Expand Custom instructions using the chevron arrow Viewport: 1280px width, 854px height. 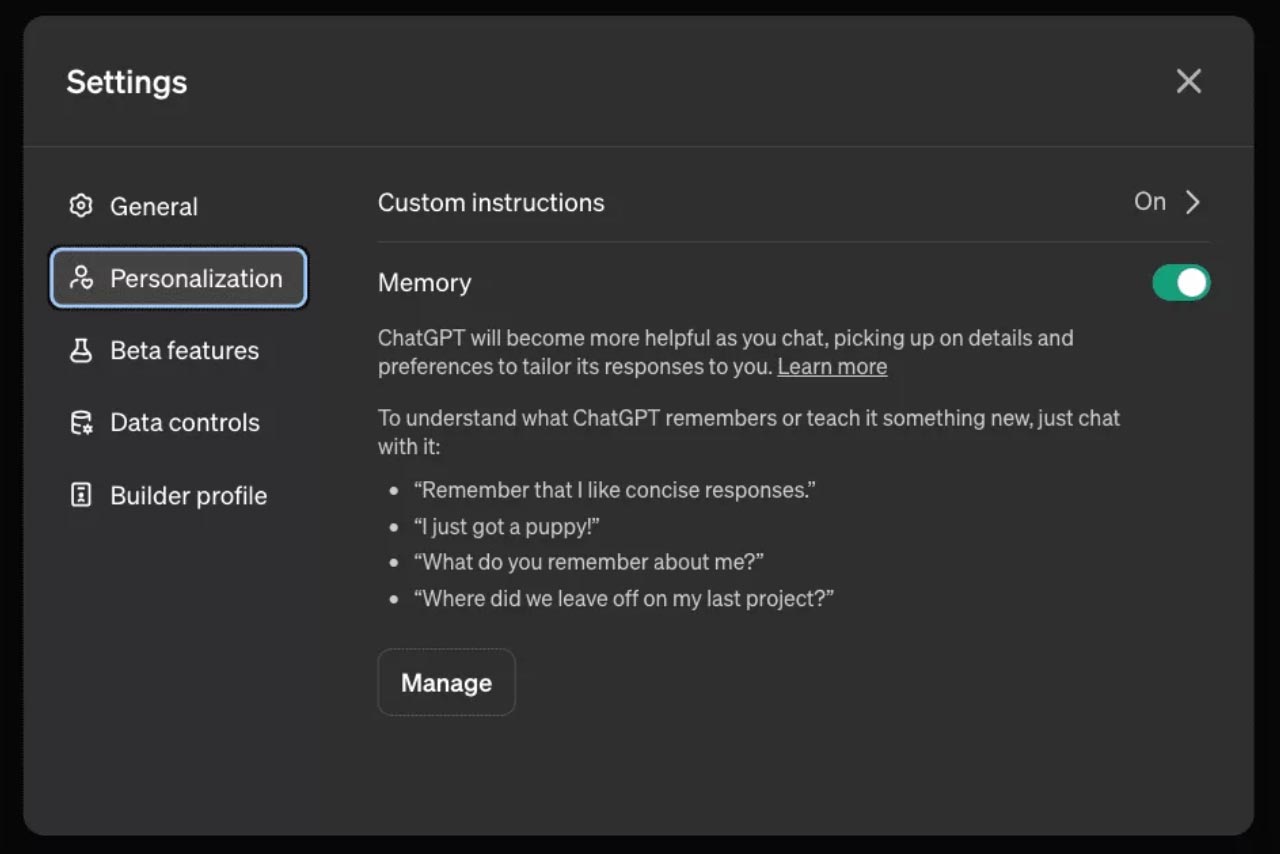1192,203
